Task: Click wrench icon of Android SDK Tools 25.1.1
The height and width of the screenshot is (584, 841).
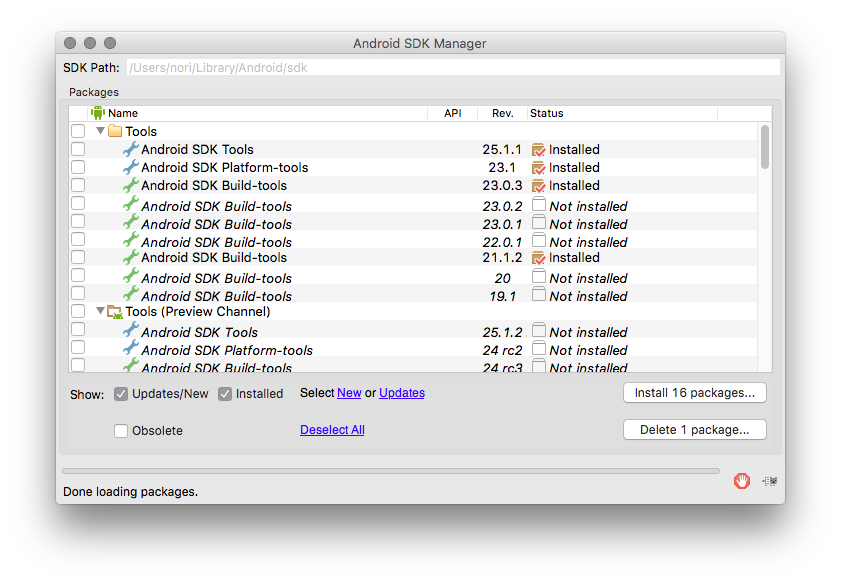Action: pos(131,149)
